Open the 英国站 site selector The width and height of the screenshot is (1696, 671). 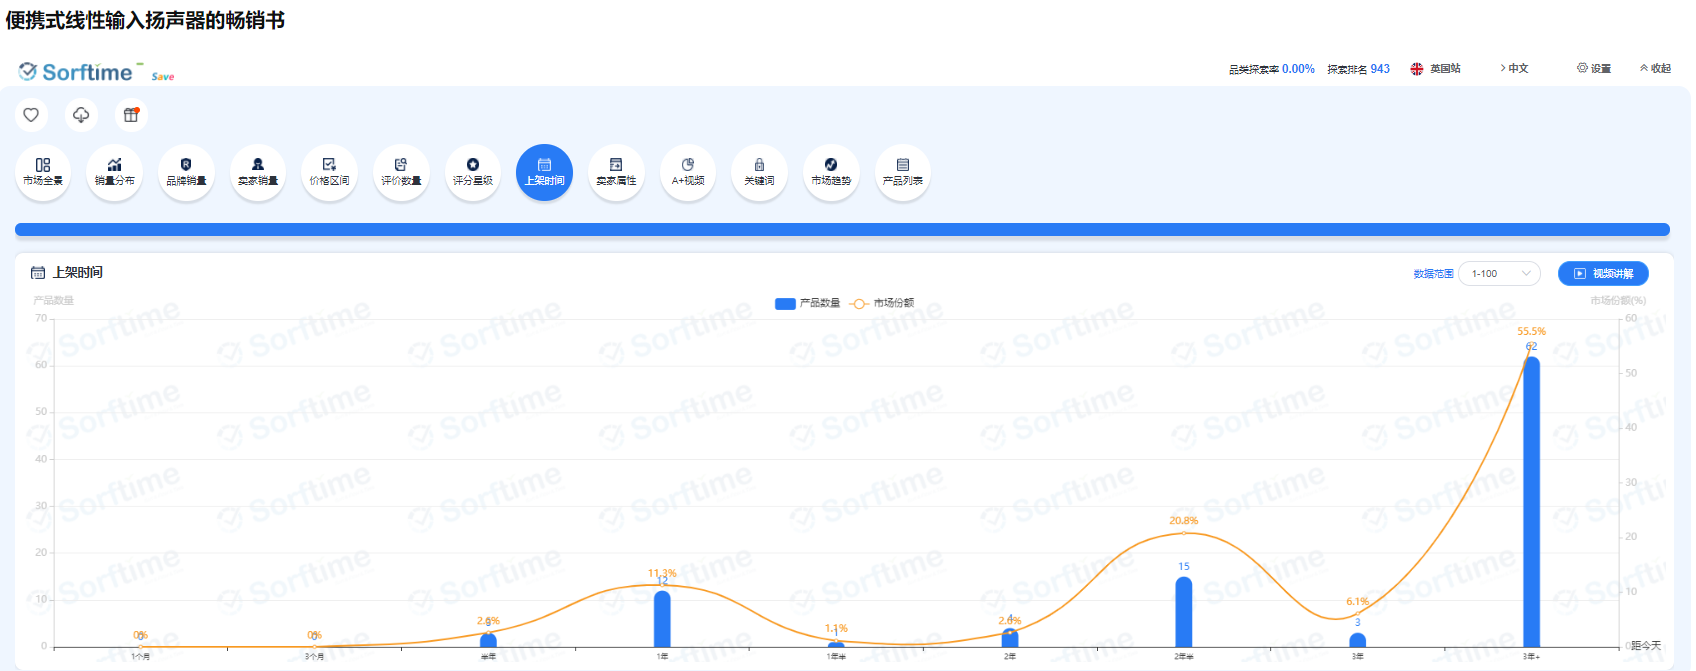pos(1436,69)
